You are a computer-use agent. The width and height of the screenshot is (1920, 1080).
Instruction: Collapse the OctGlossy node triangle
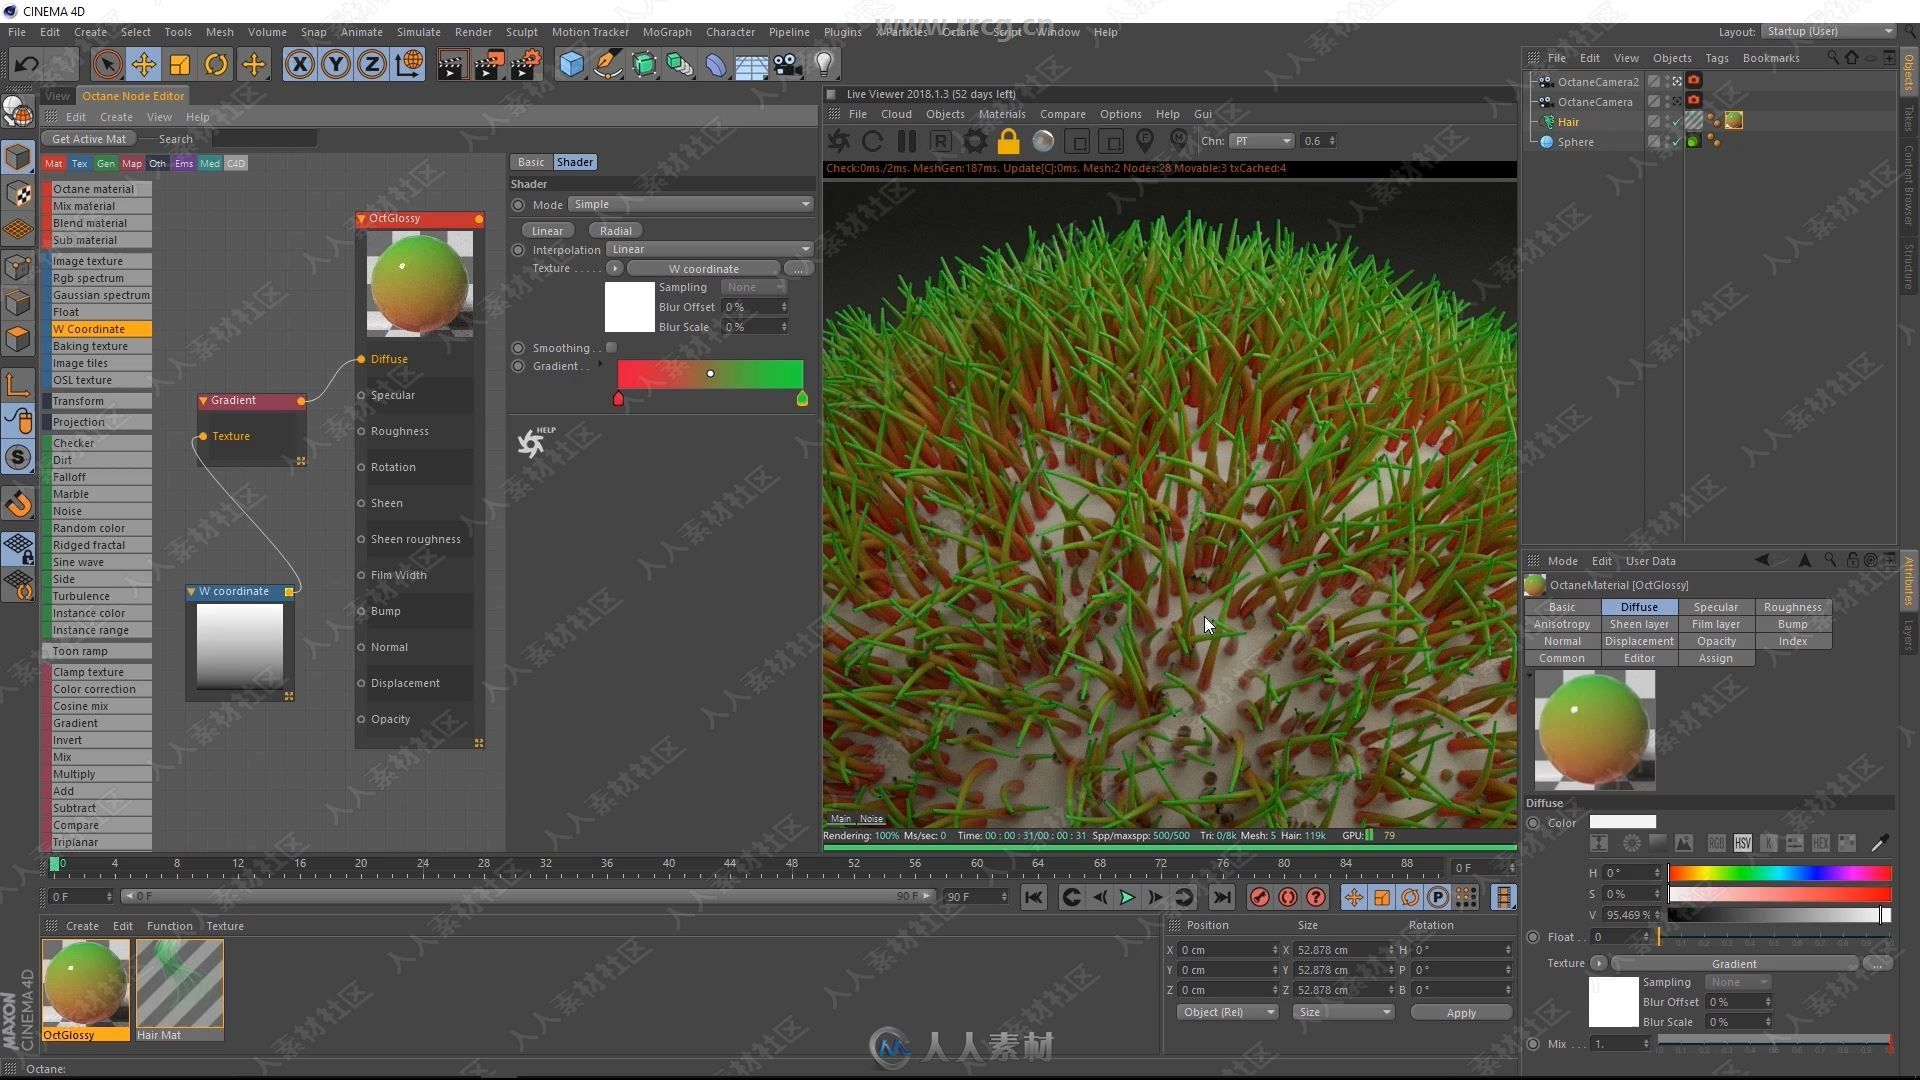[x=361, y=219]
